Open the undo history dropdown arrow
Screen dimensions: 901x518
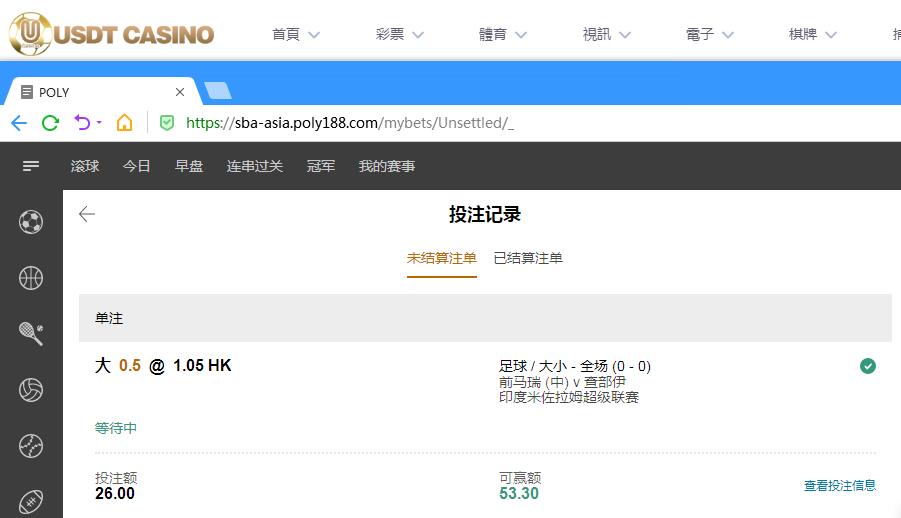[x=99, y=122]
